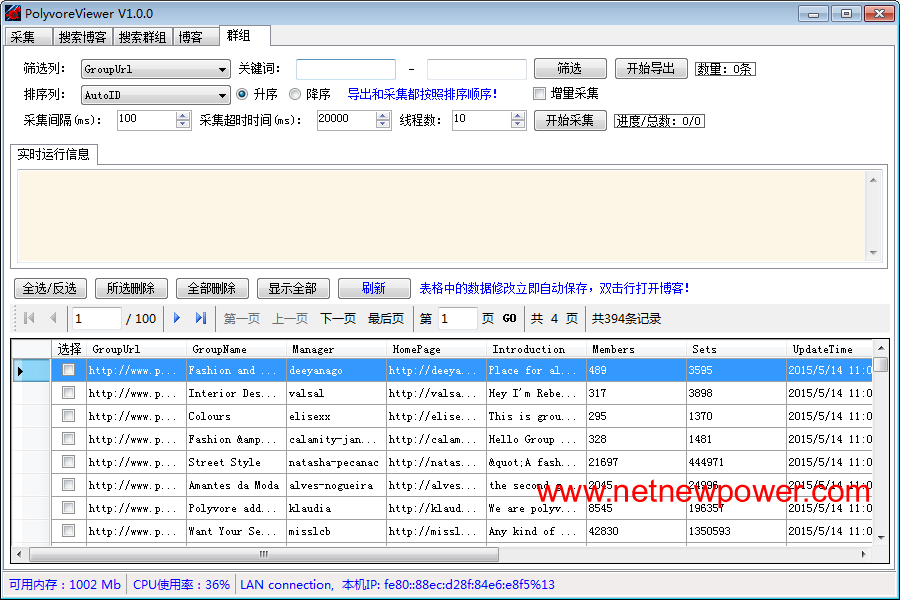Check the calamity-jan row checkbox
This screenshot has width=900, height=600.
tap(68, 439)
